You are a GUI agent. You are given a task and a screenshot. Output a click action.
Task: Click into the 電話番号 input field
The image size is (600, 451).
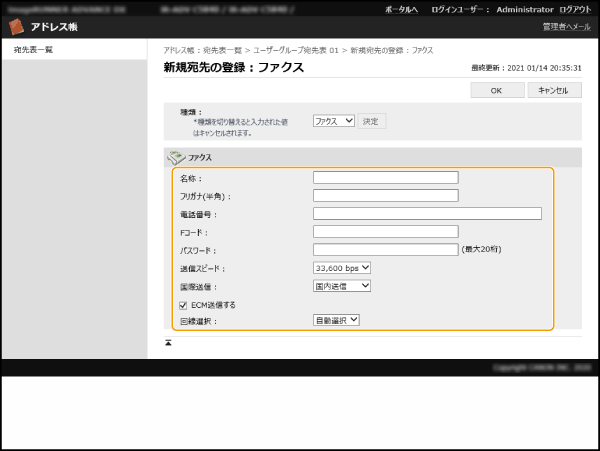tap(427, 214)
